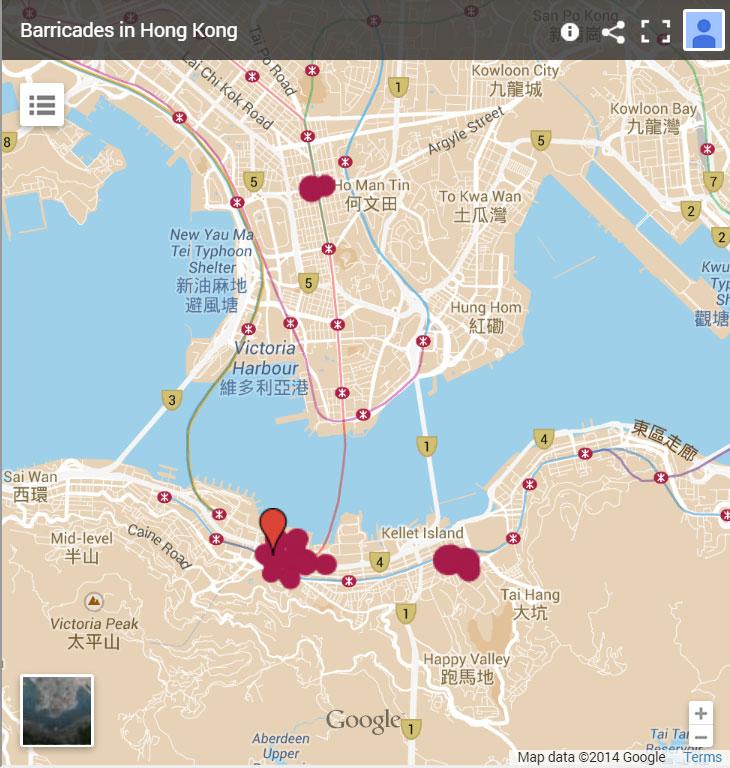730x768 pixels.
Task: Click the 'Ho Man Tin' place label
Action: coord(372,185)
